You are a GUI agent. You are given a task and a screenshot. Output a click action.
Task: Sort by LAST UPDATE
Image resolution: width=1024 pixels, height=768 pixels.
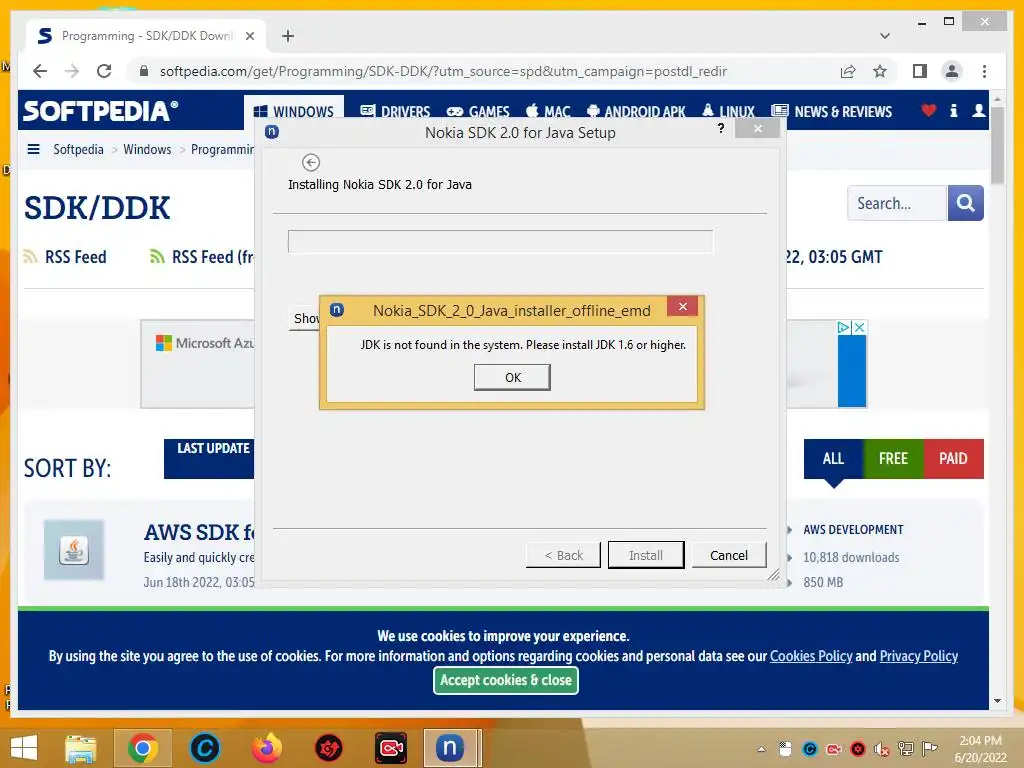(x=209, y=458)
